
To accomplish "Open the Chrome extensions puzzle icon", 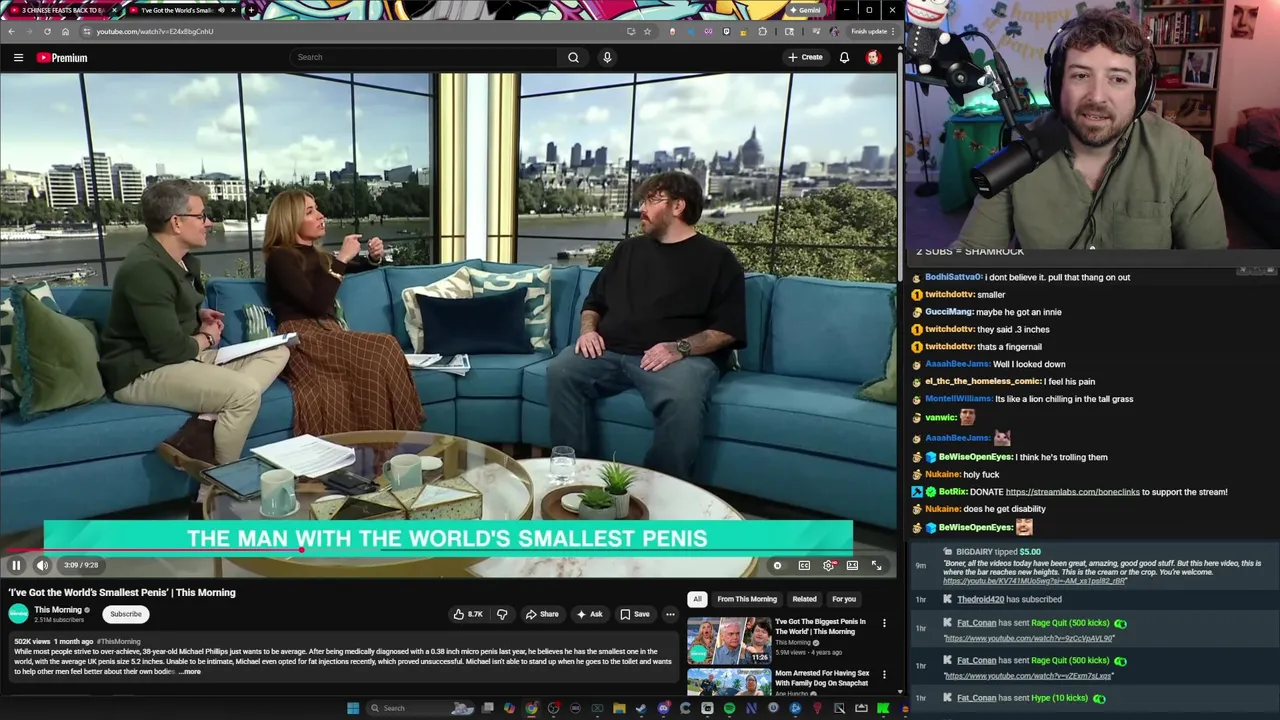I will 762,31.
